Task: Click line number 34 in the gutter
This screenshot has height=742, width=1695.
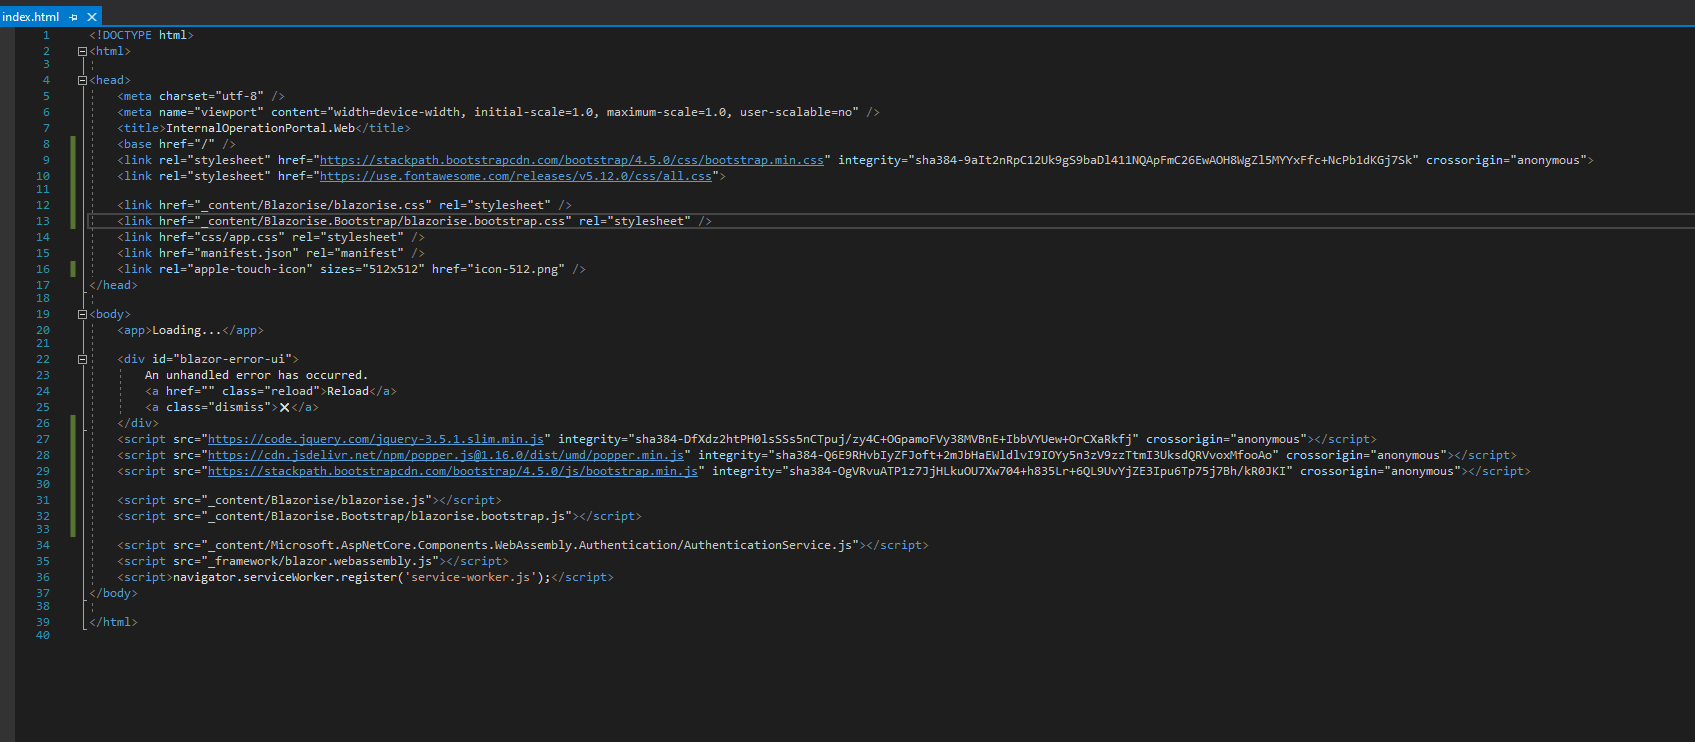Action: pyautogui.click(x=43, y=545)
